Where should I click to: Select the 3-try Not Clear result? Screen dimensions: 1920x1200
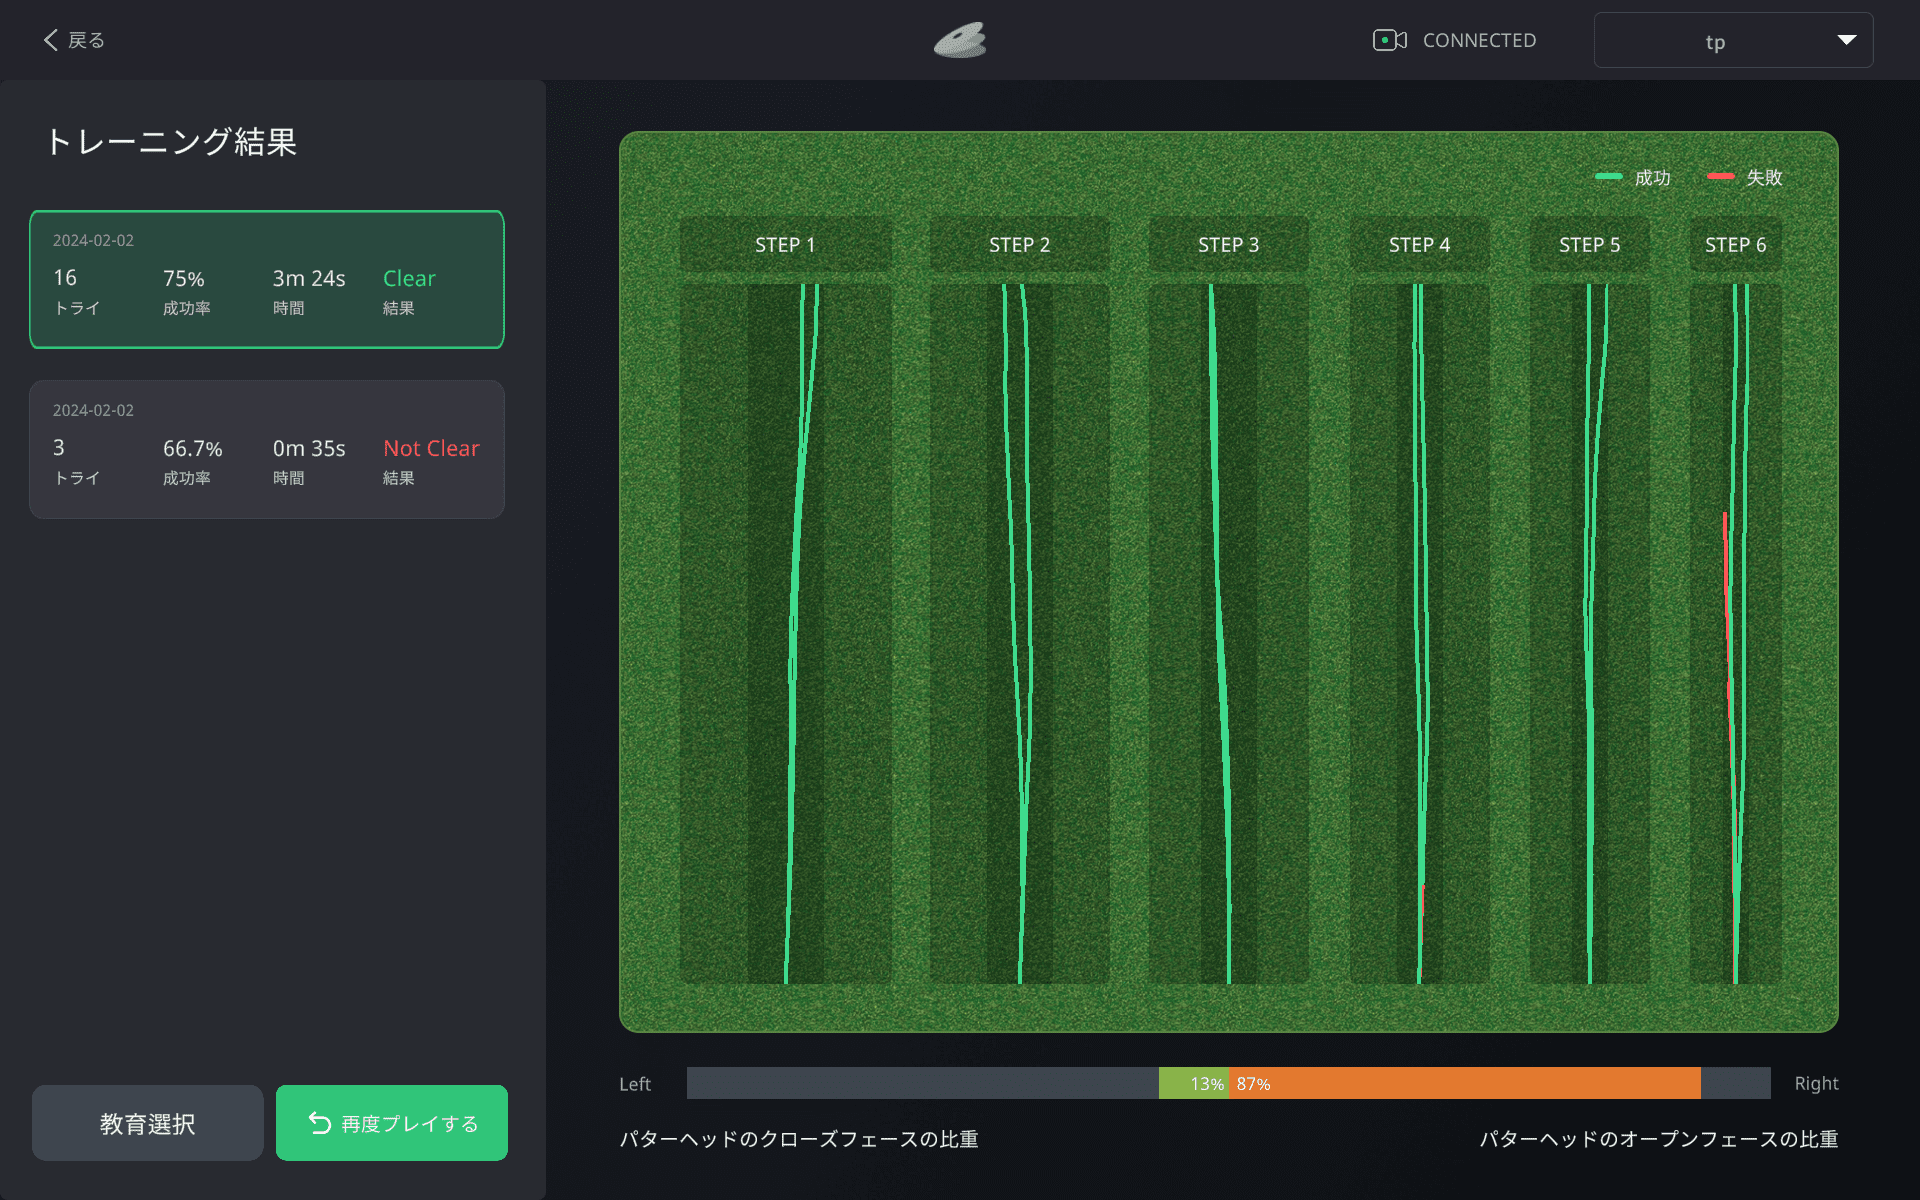click(267, 449)
